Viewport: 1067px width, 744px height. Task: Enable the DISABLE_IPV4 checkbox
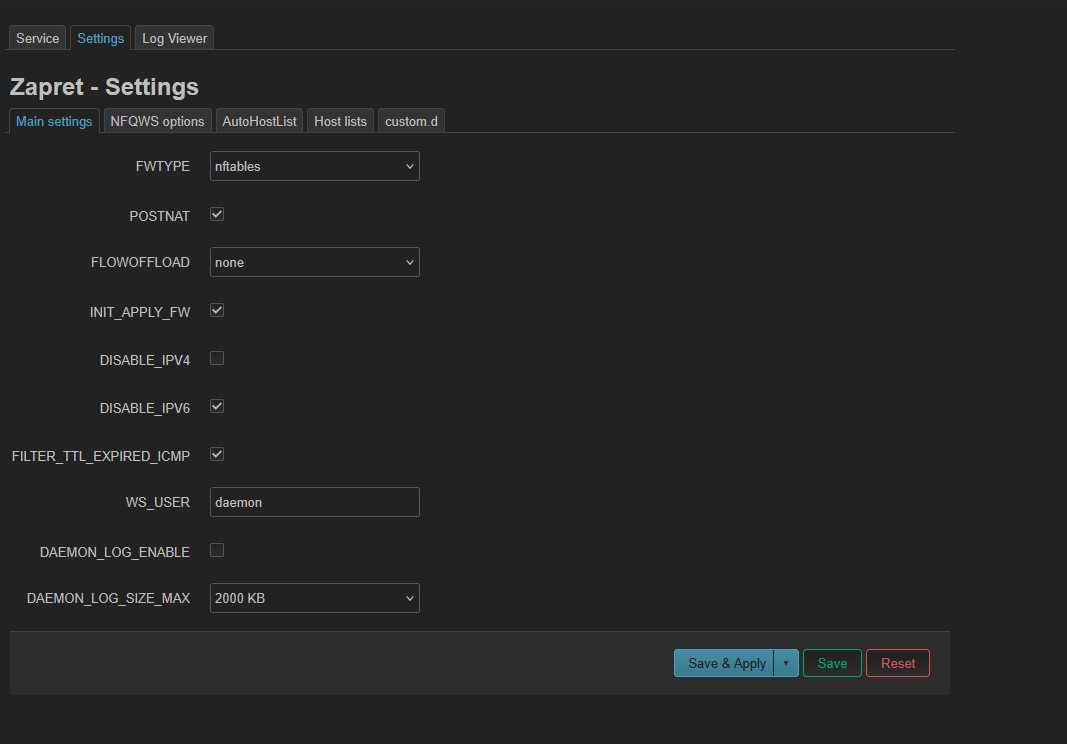pos(217,358)
